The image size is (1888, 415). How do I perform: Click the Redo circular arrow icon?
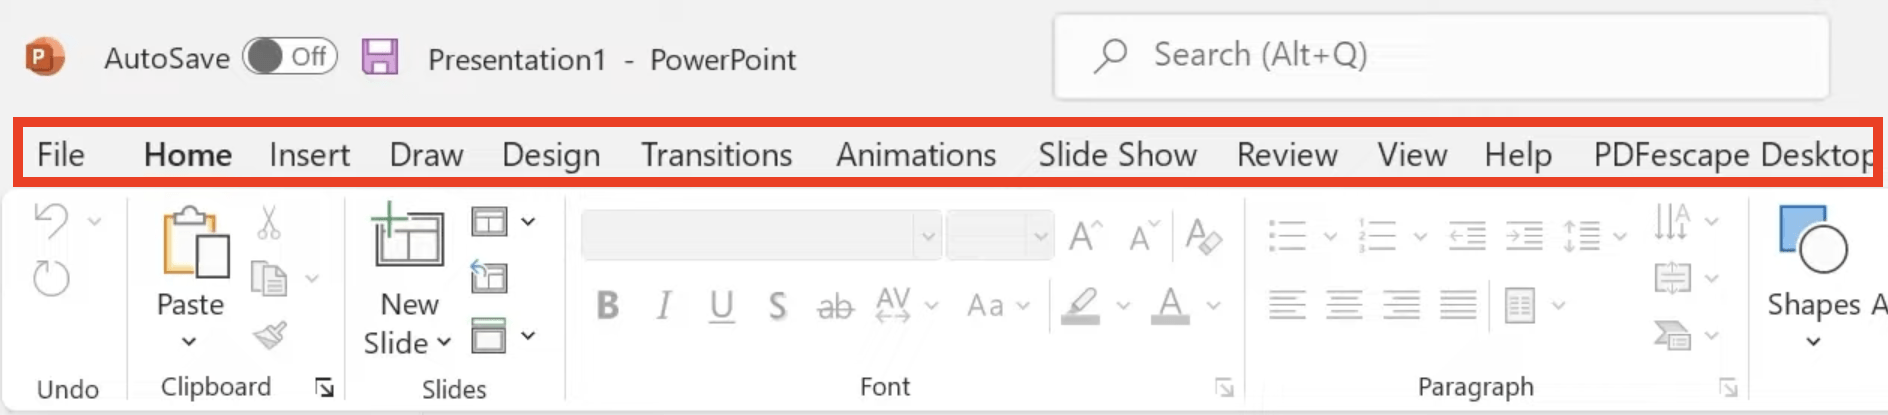[51, 278]
